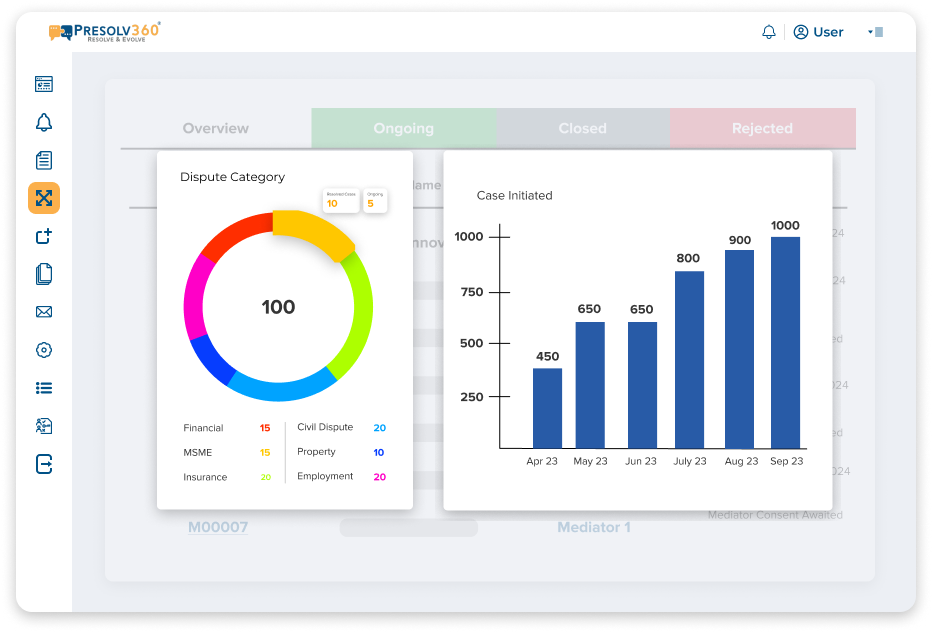Click the add new case plus icon
The height and width of the screenshot is (632, 932).
pyautogui.click(x=44, y=236)
